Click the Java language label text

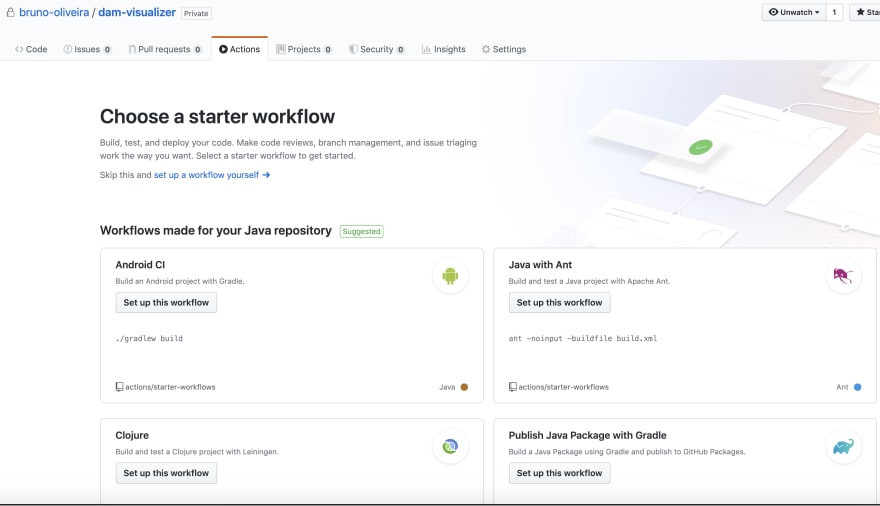pyautogui.click(x=447, y=387)
